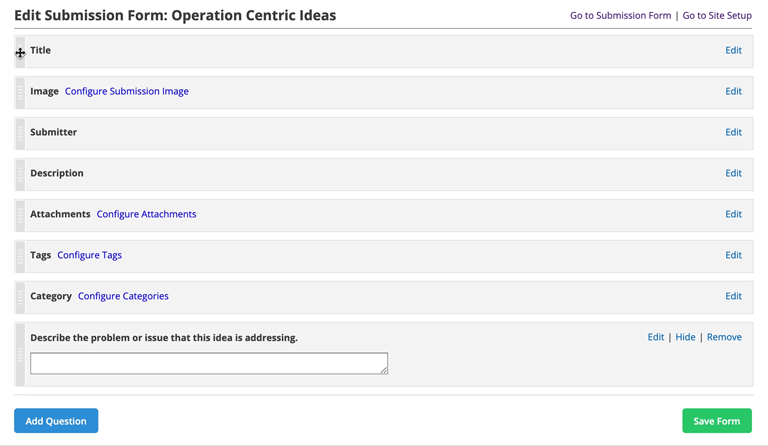Go to Site Setup
This screenshot has height=446, width=768.
coord(717,15)
